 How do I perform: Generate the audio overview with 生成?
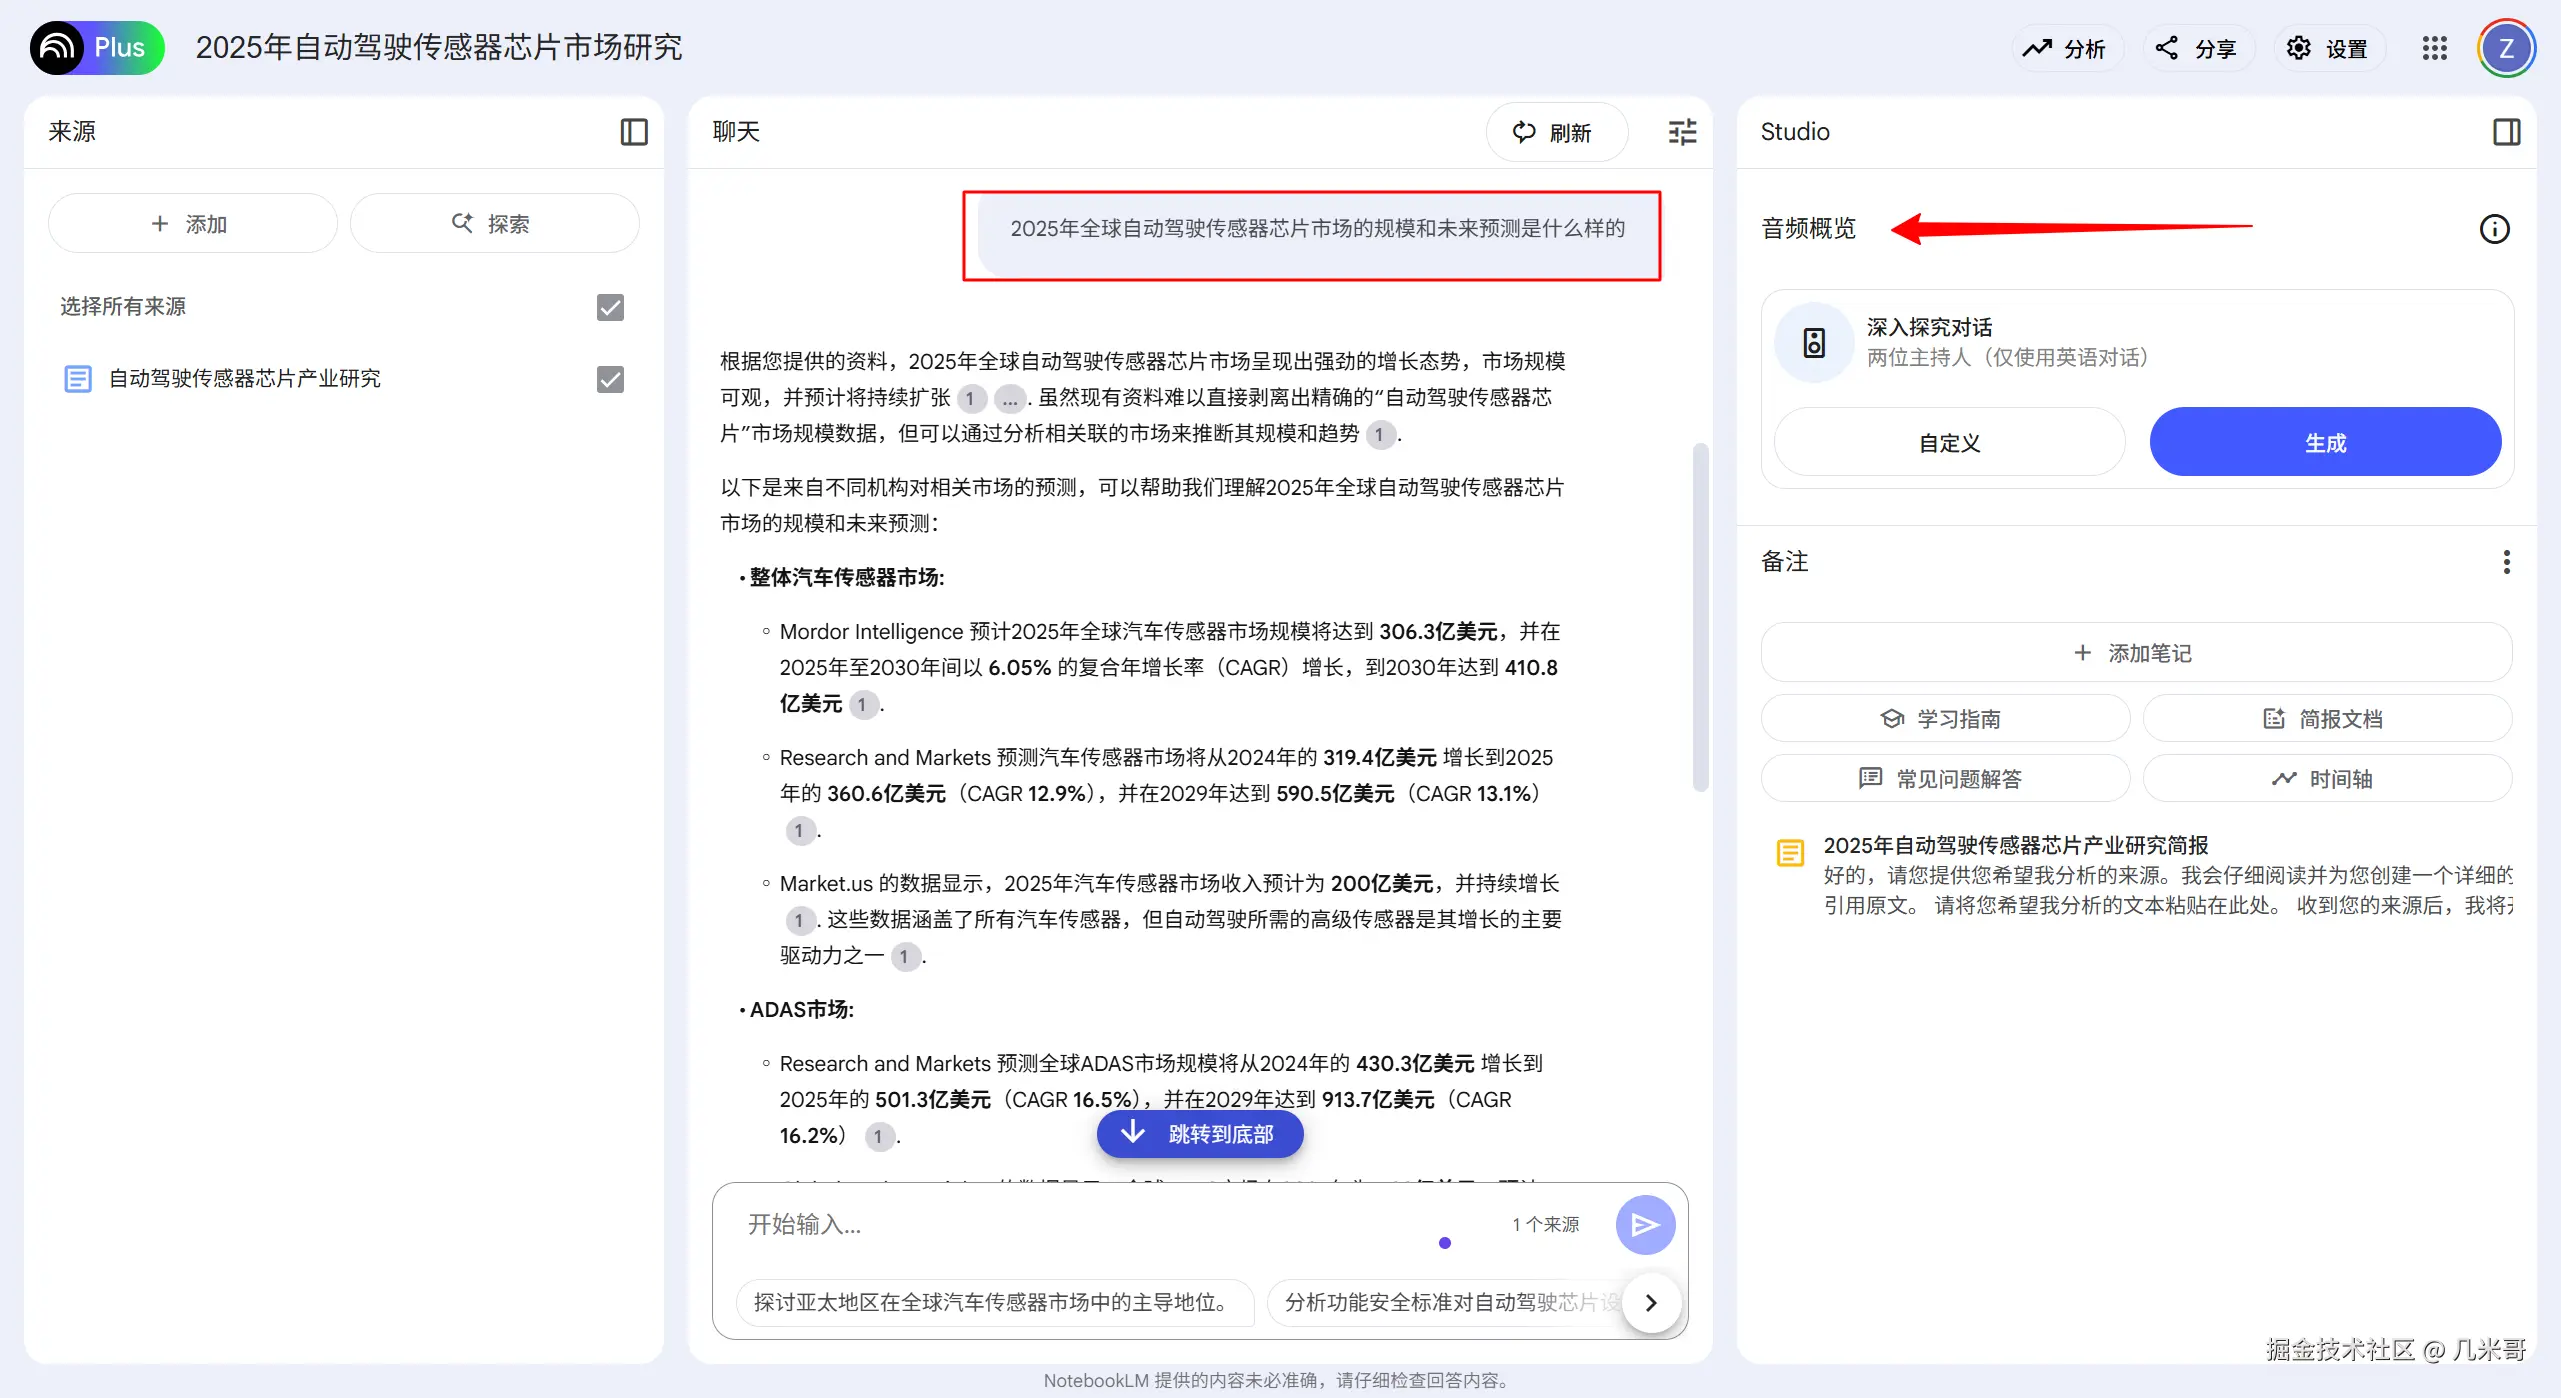(2325, 441)
